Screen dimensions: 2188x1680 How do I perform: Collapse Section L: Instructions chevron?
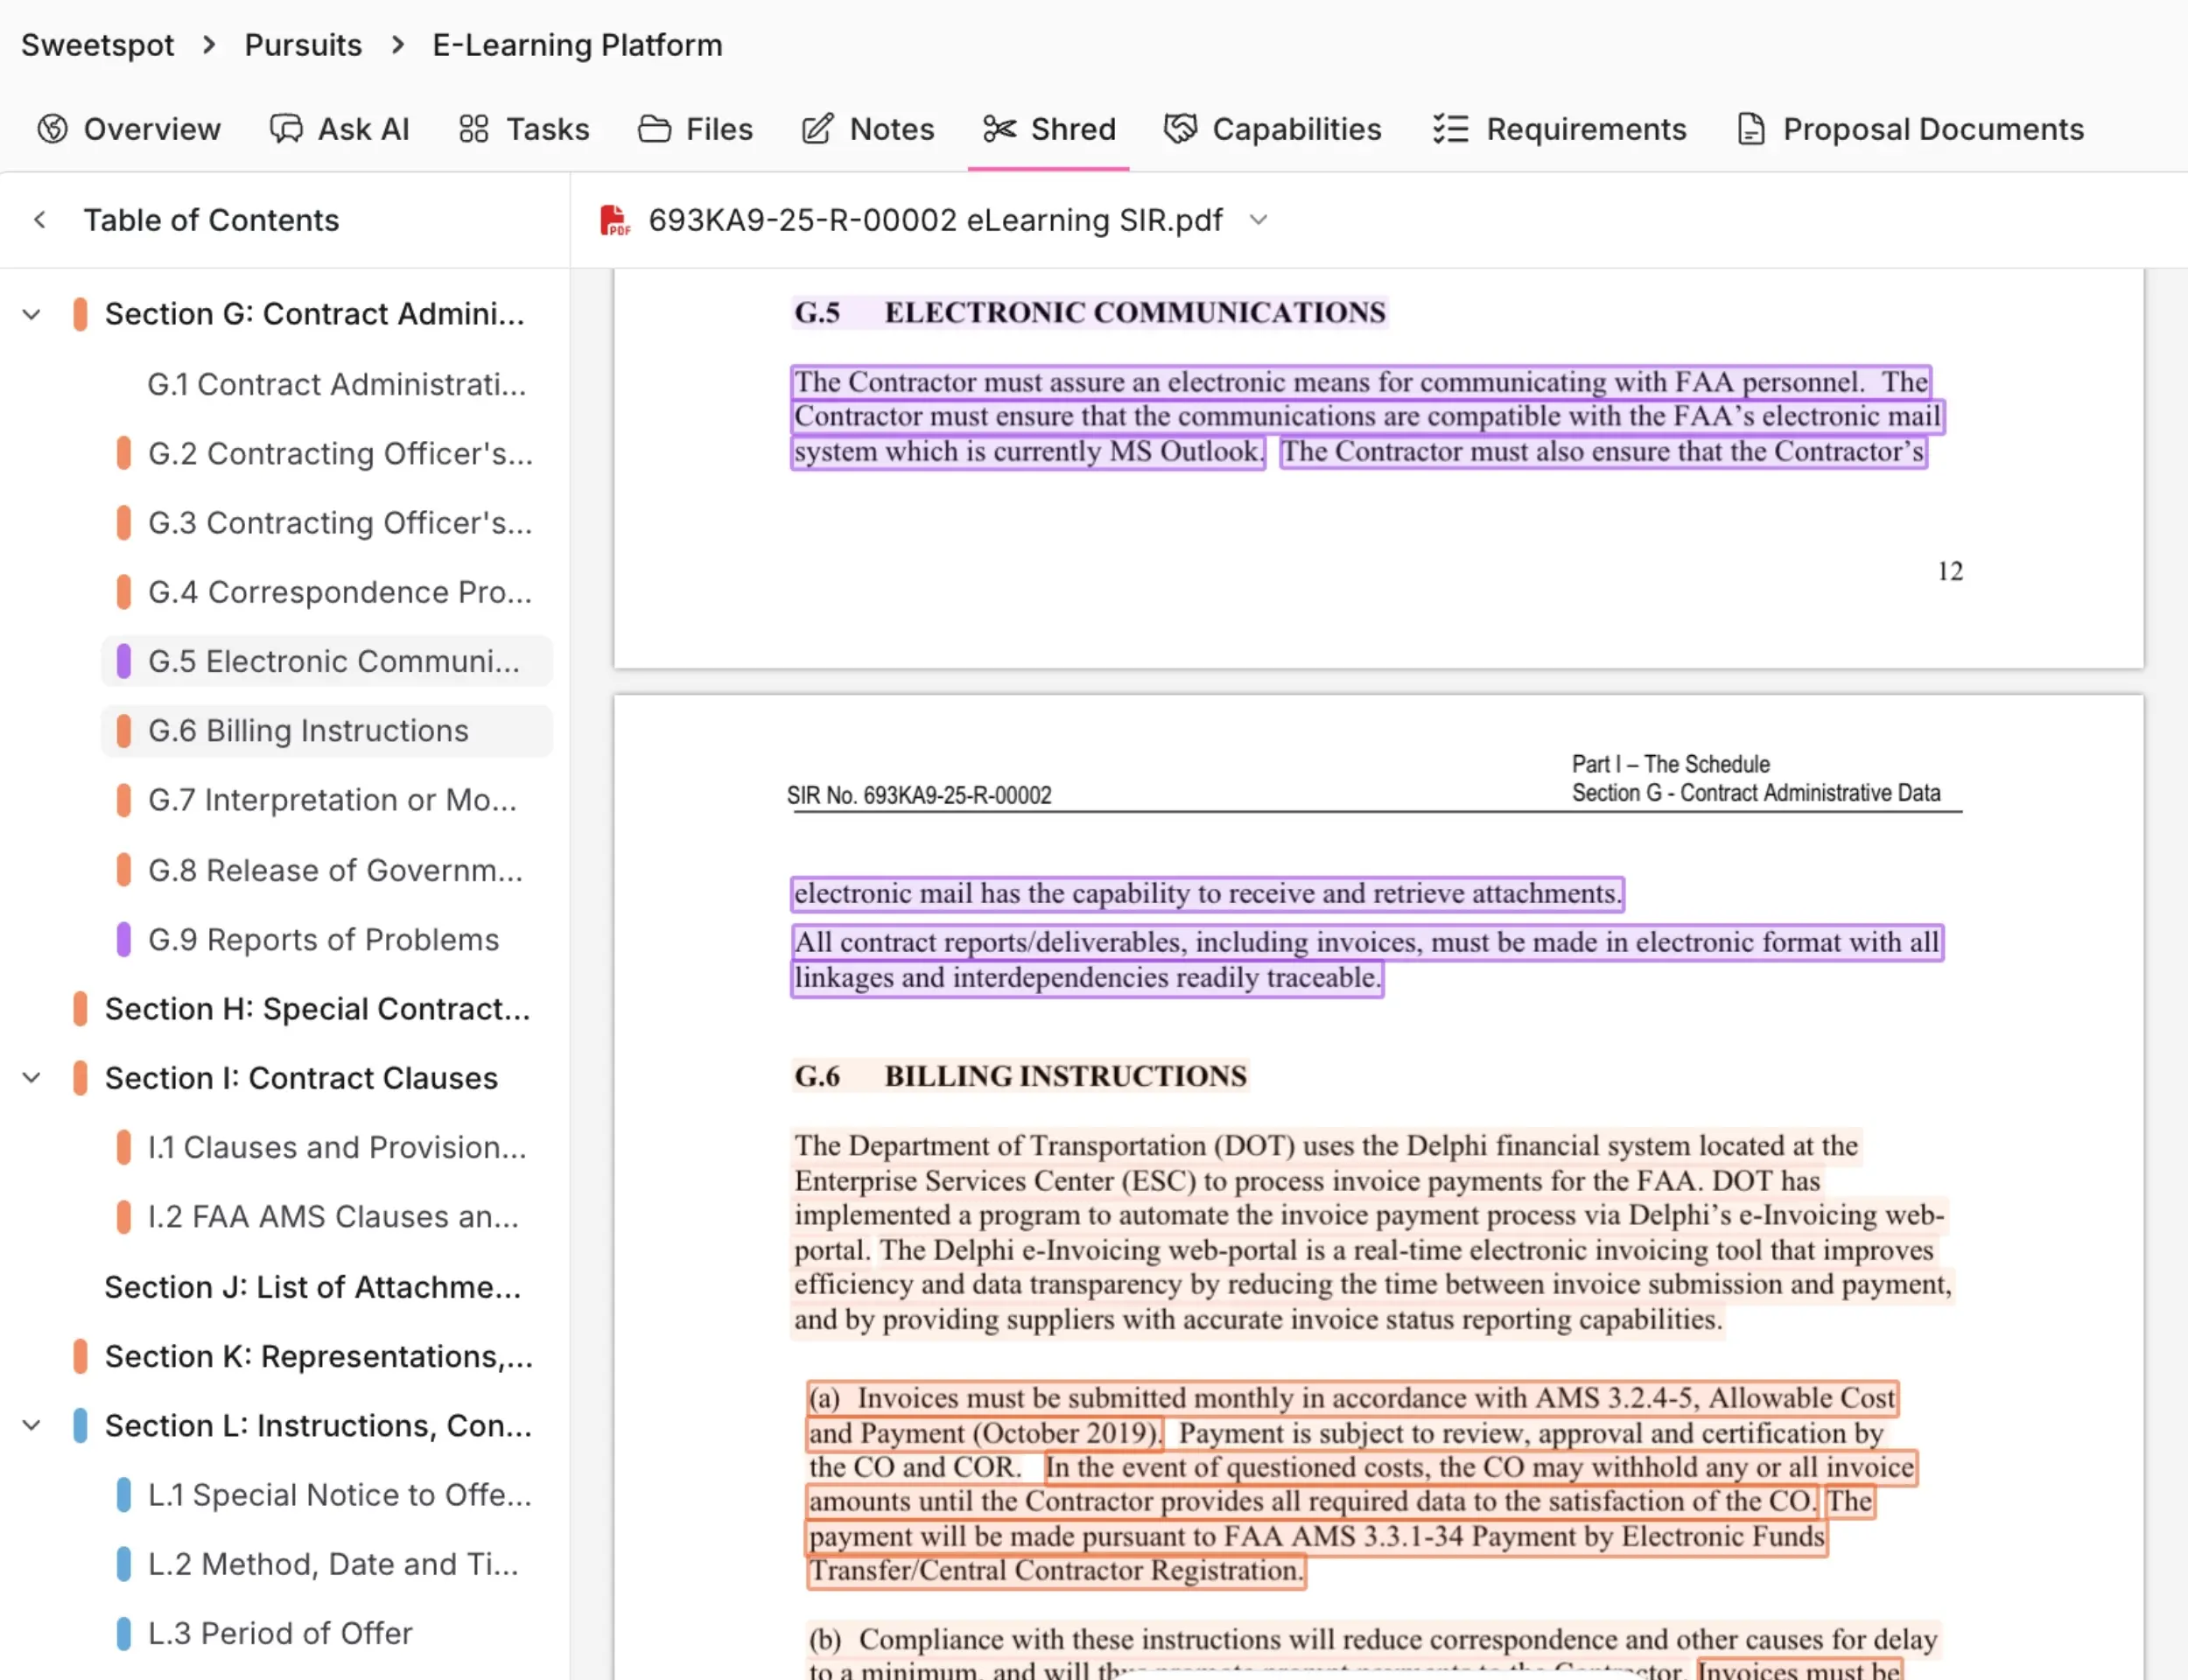[32, 1425]
